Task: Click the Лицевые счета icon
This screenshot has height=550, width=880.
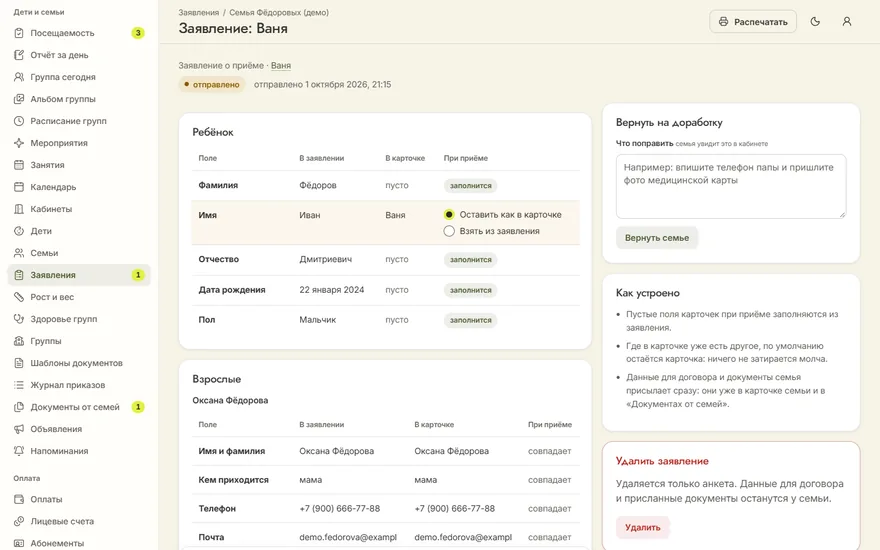Action: [19, 521]
